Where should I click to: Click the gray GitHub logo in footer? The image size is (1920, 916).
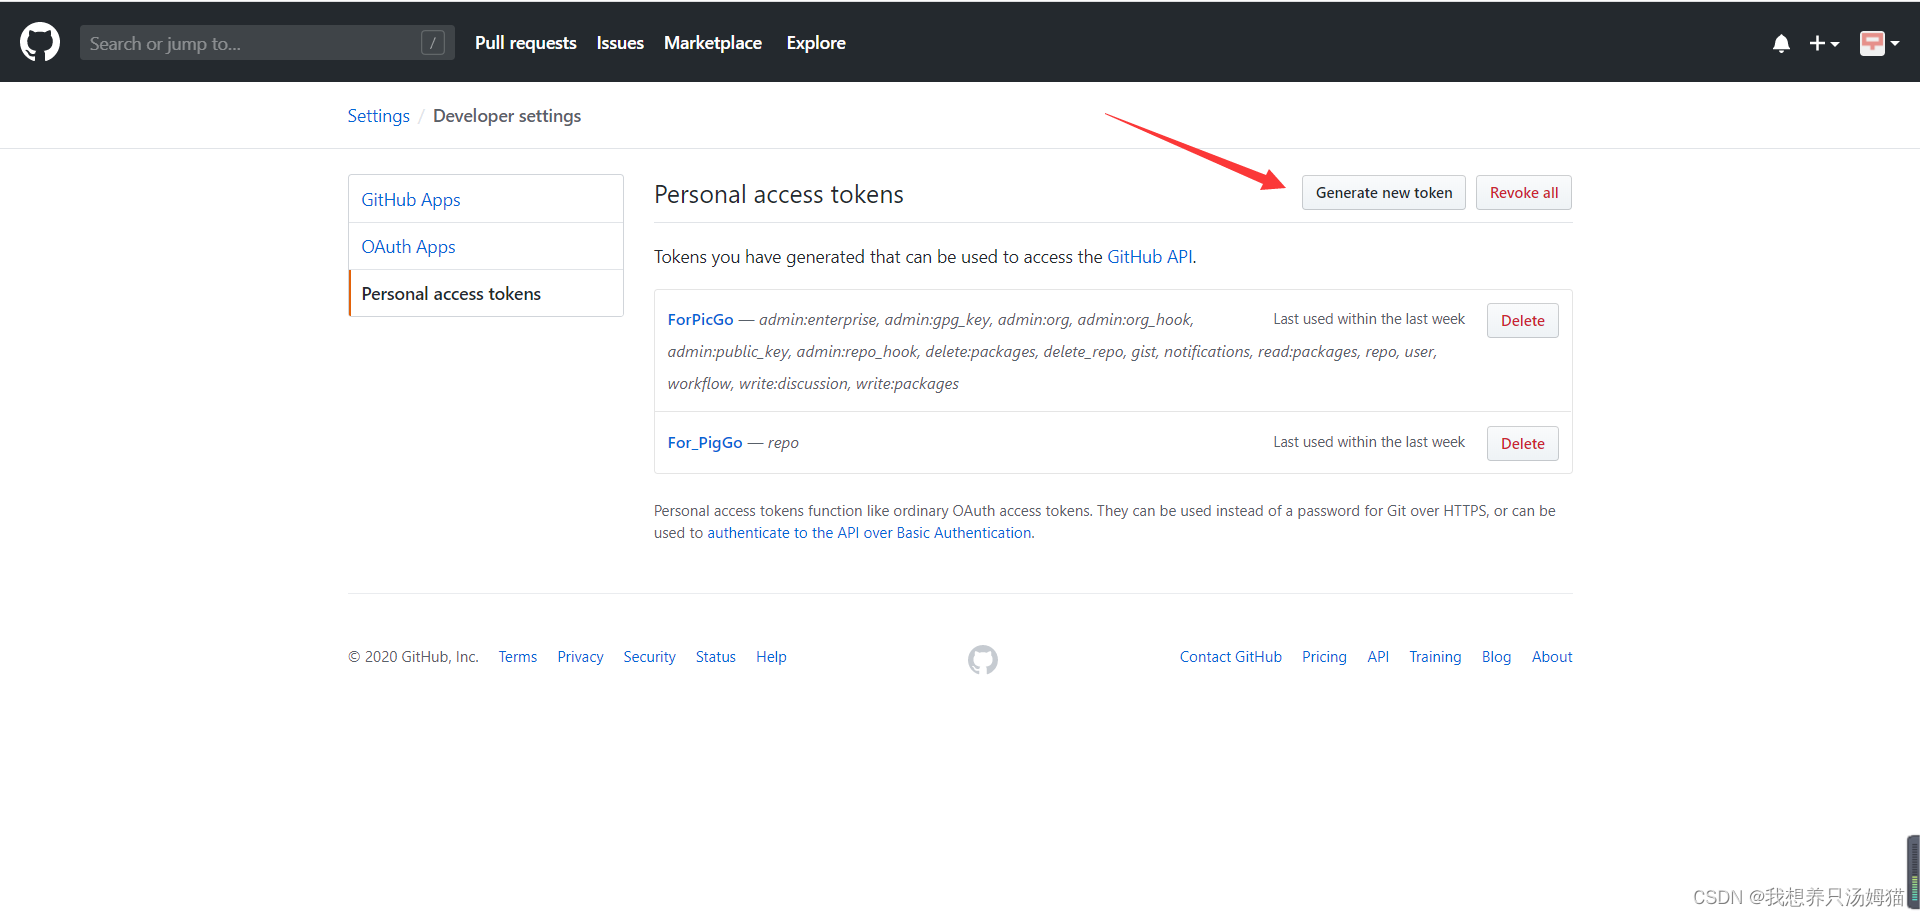click(983, 659)
